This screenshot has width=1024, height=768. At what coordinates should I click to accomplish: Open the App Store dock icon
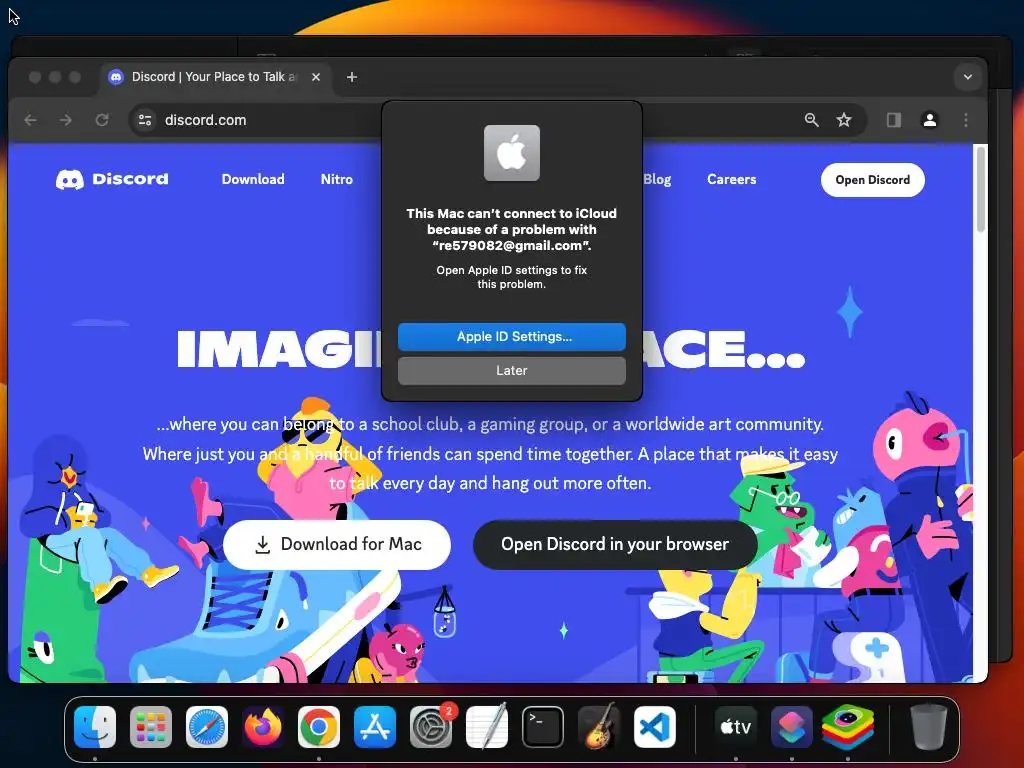[x=375, y=727]
